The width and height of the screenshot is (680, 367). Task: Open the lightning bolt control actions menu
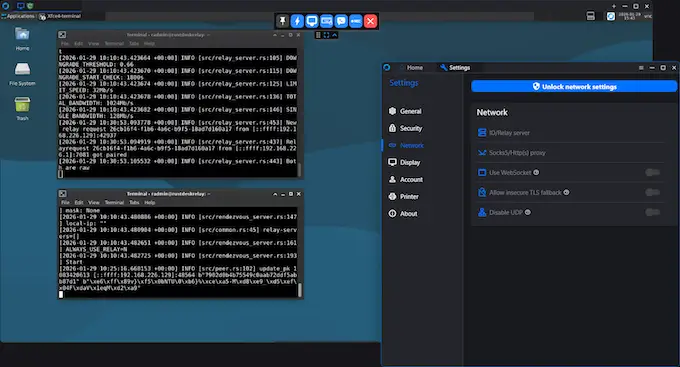[x=297, y=21]
